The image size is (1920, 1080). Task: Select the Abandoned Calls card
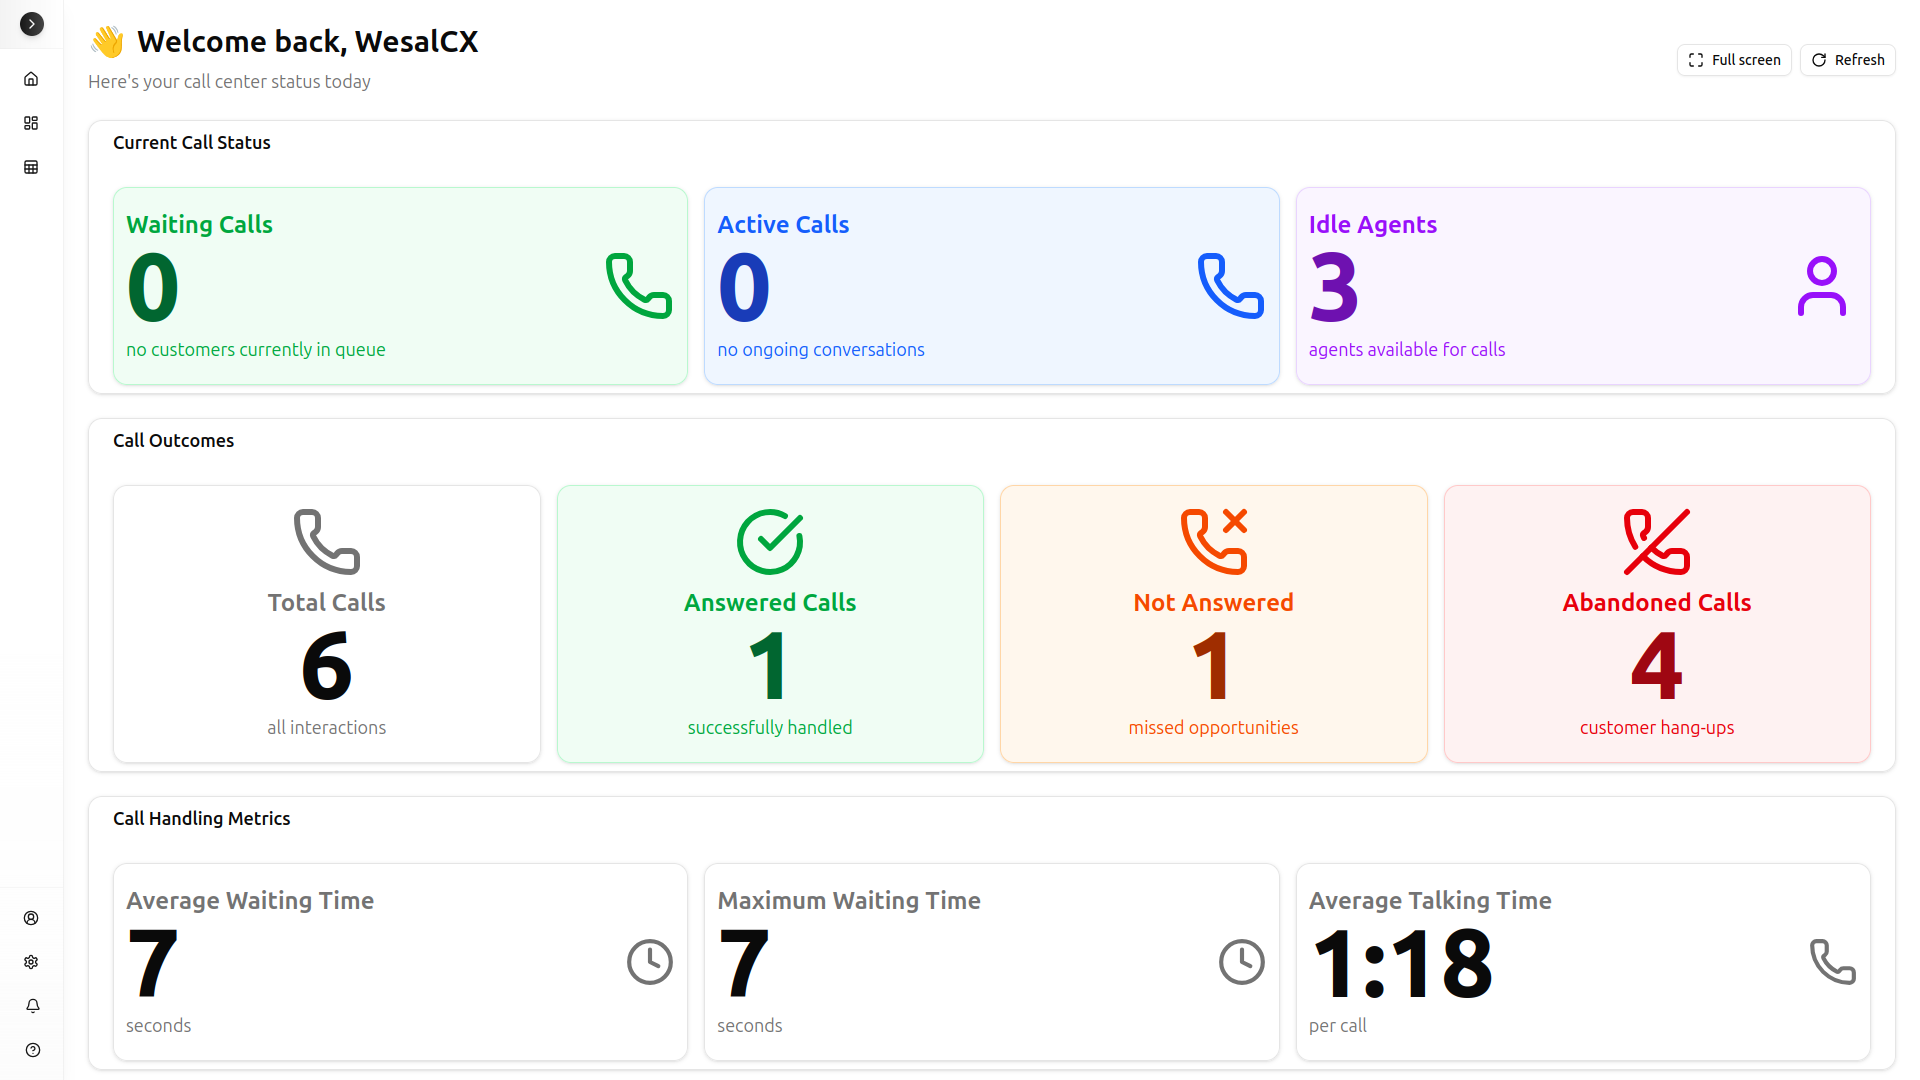[x=1656, y=624]
